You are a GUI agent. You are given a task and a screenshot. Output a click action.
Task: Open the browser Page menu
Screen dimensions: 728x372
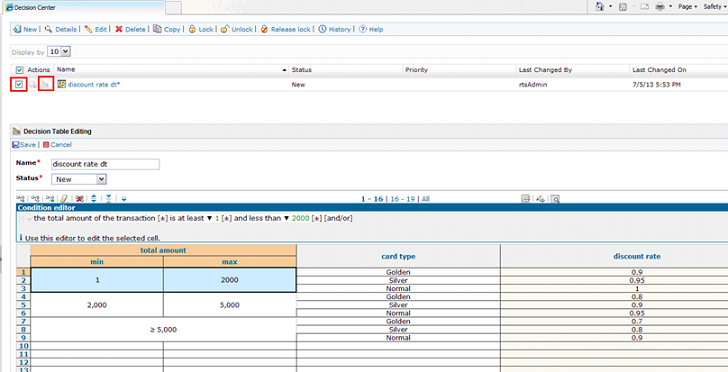point(688,7)
